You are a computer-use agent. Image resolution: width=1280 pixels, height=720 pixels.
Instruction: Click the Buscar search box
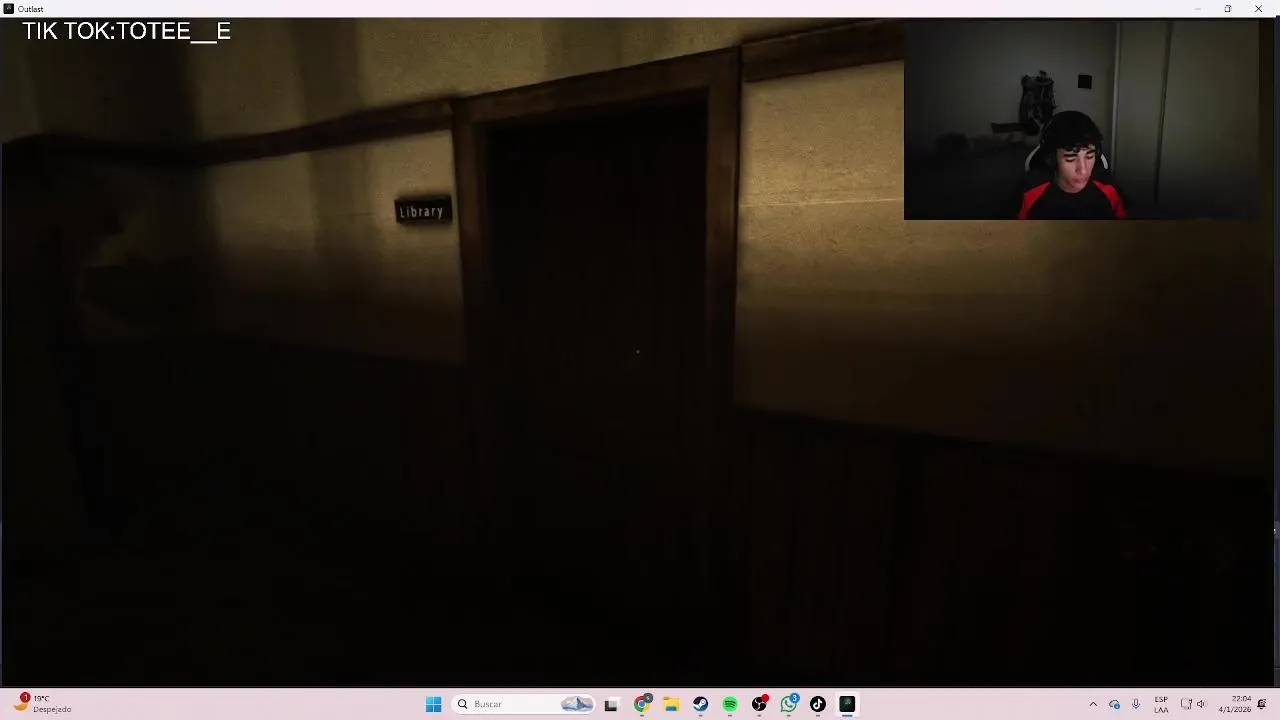[524, 704]
